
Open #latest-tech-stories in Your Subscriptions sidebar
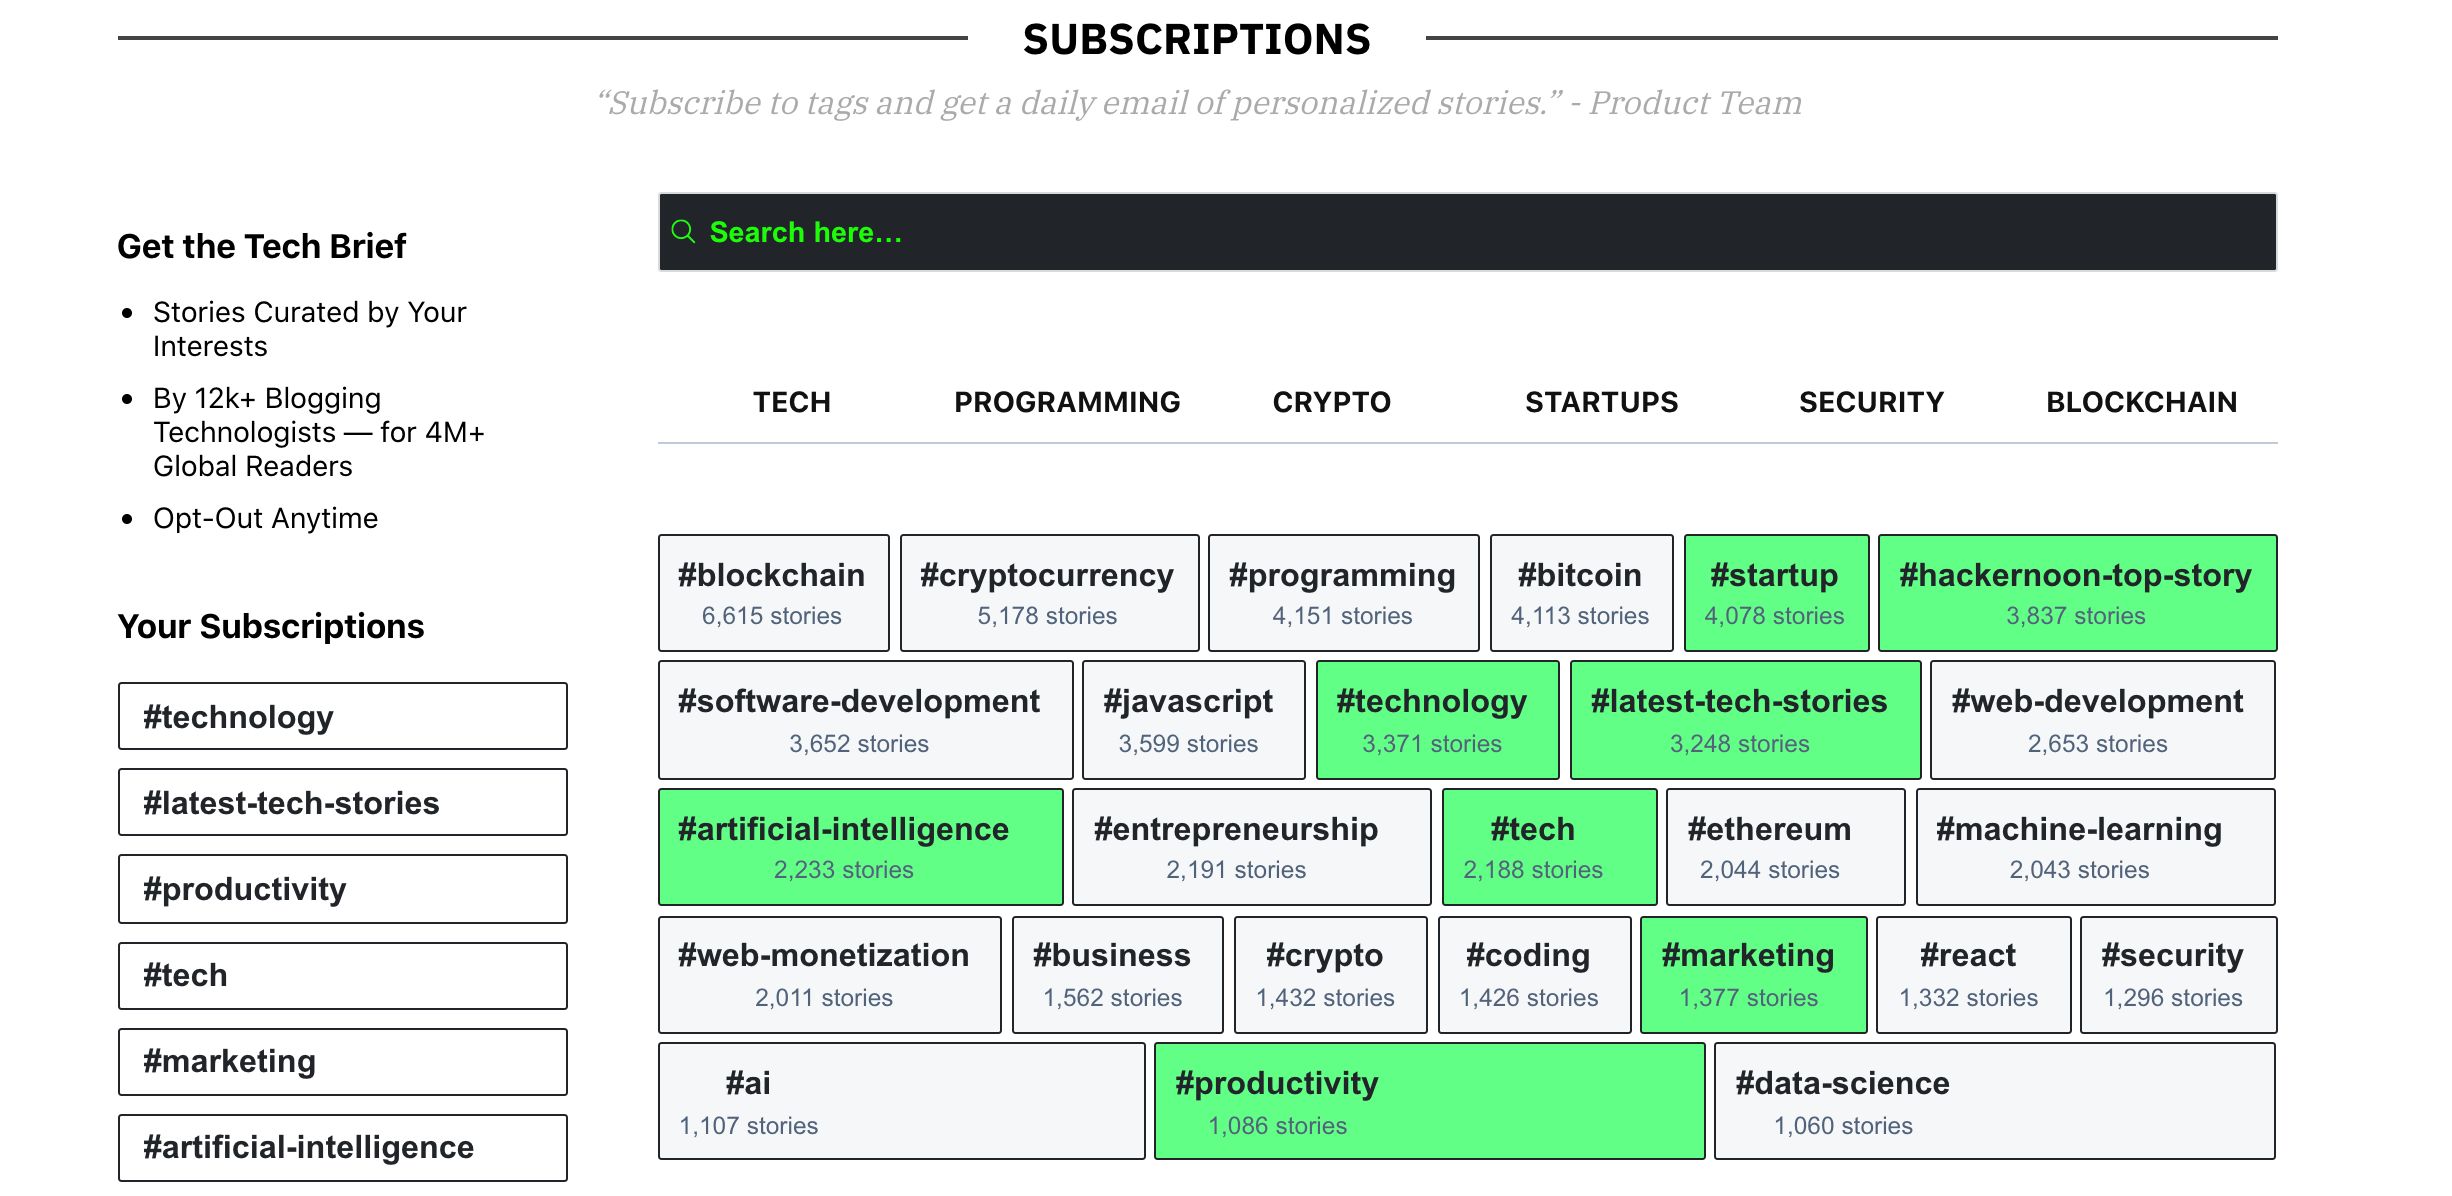(342, 802)
